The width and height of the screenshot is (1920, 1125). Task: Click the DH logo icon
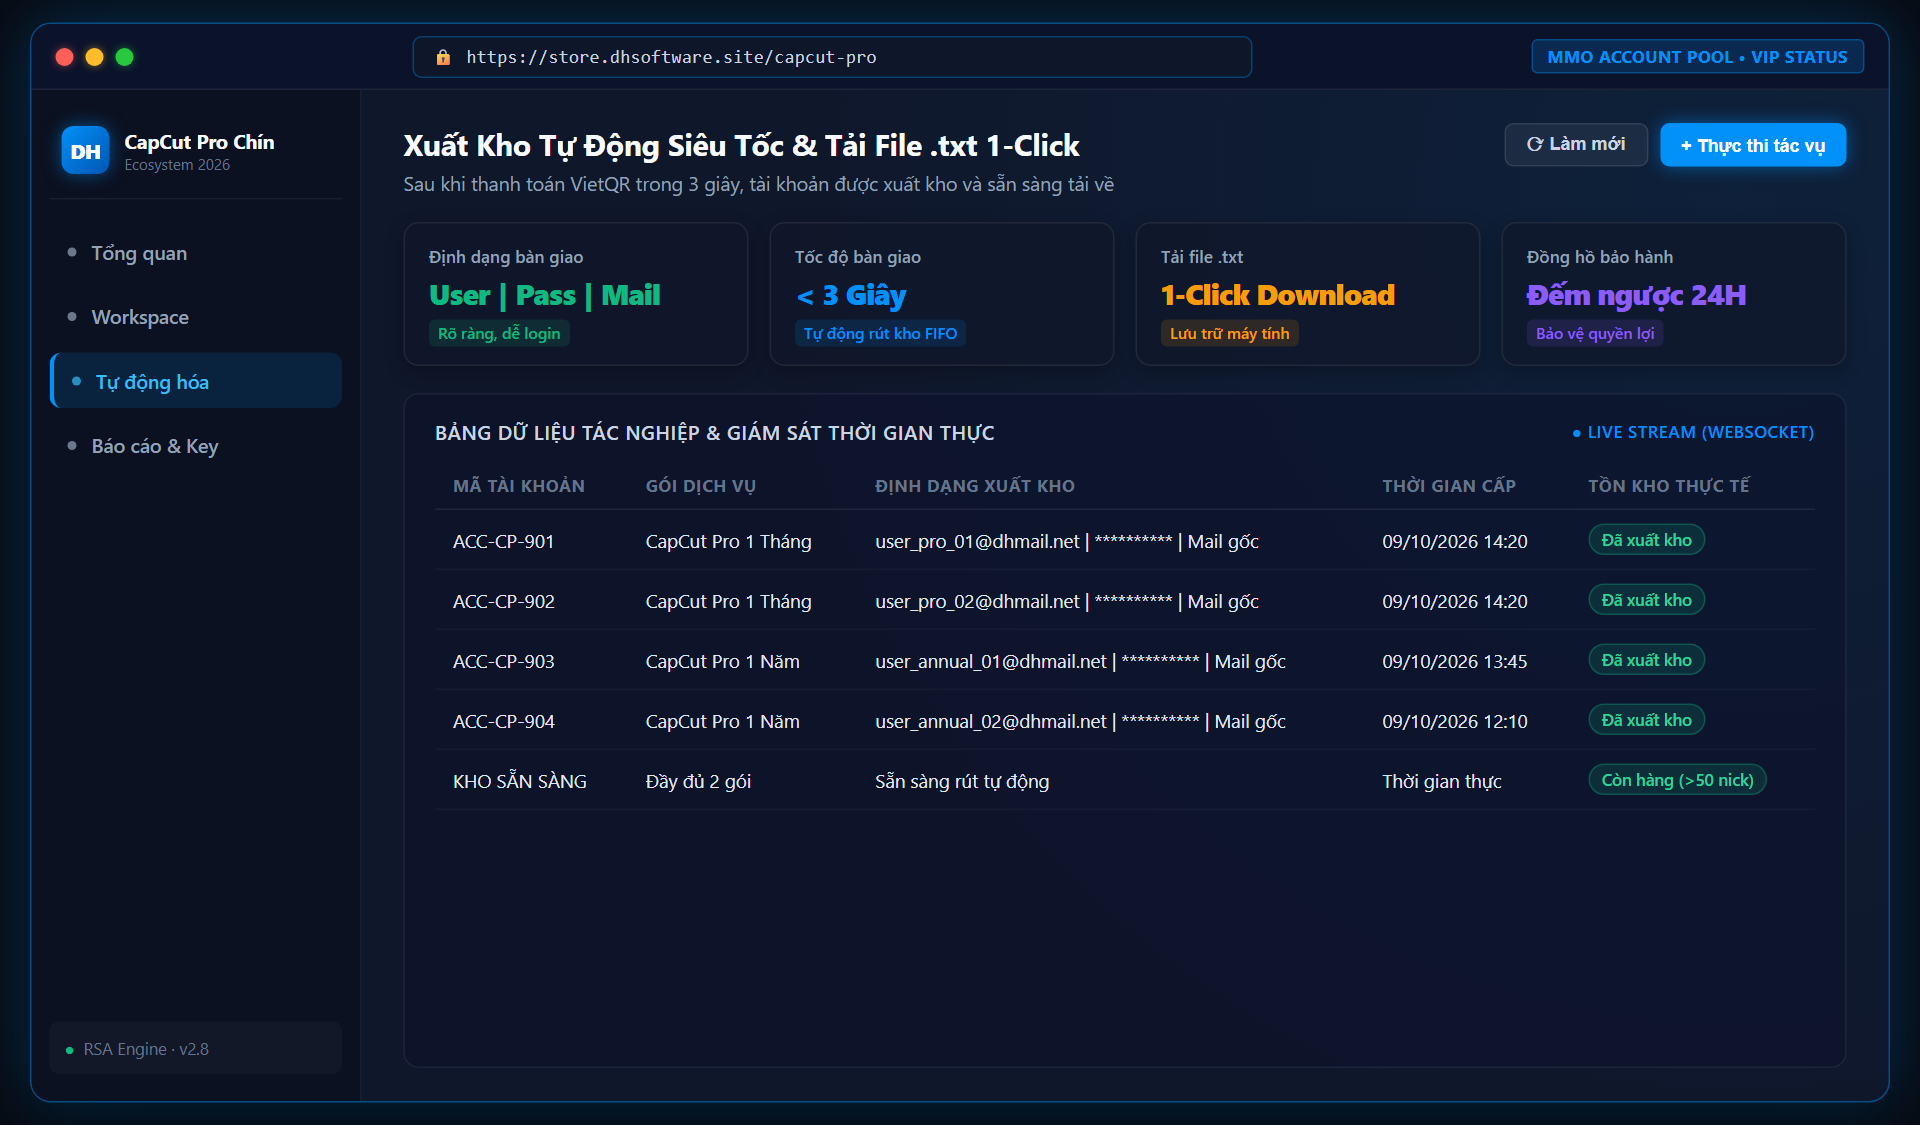[85, 151]
